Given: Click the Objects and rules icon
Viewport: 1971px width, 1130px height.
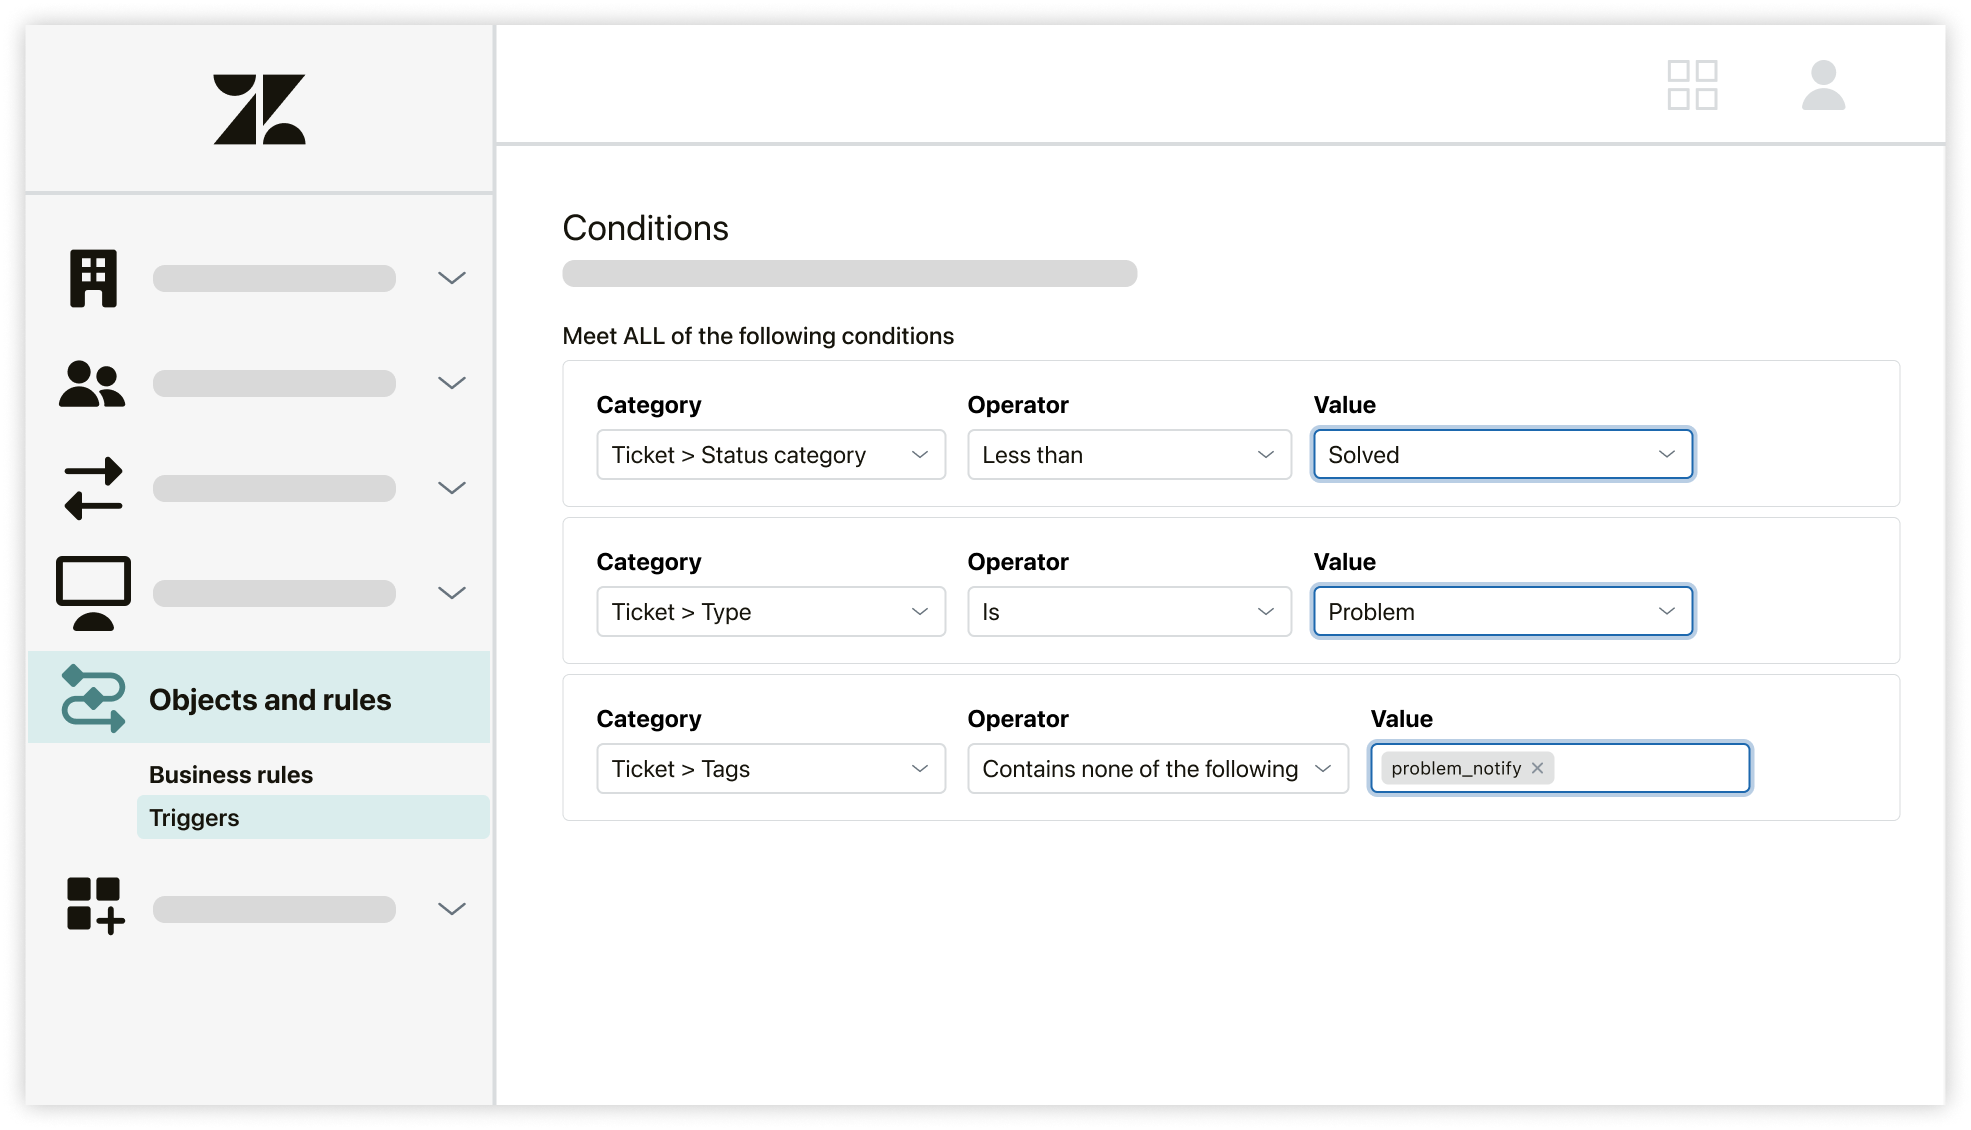Looking at the screenshot, I should pyautogui.click(x=93, y=700).
